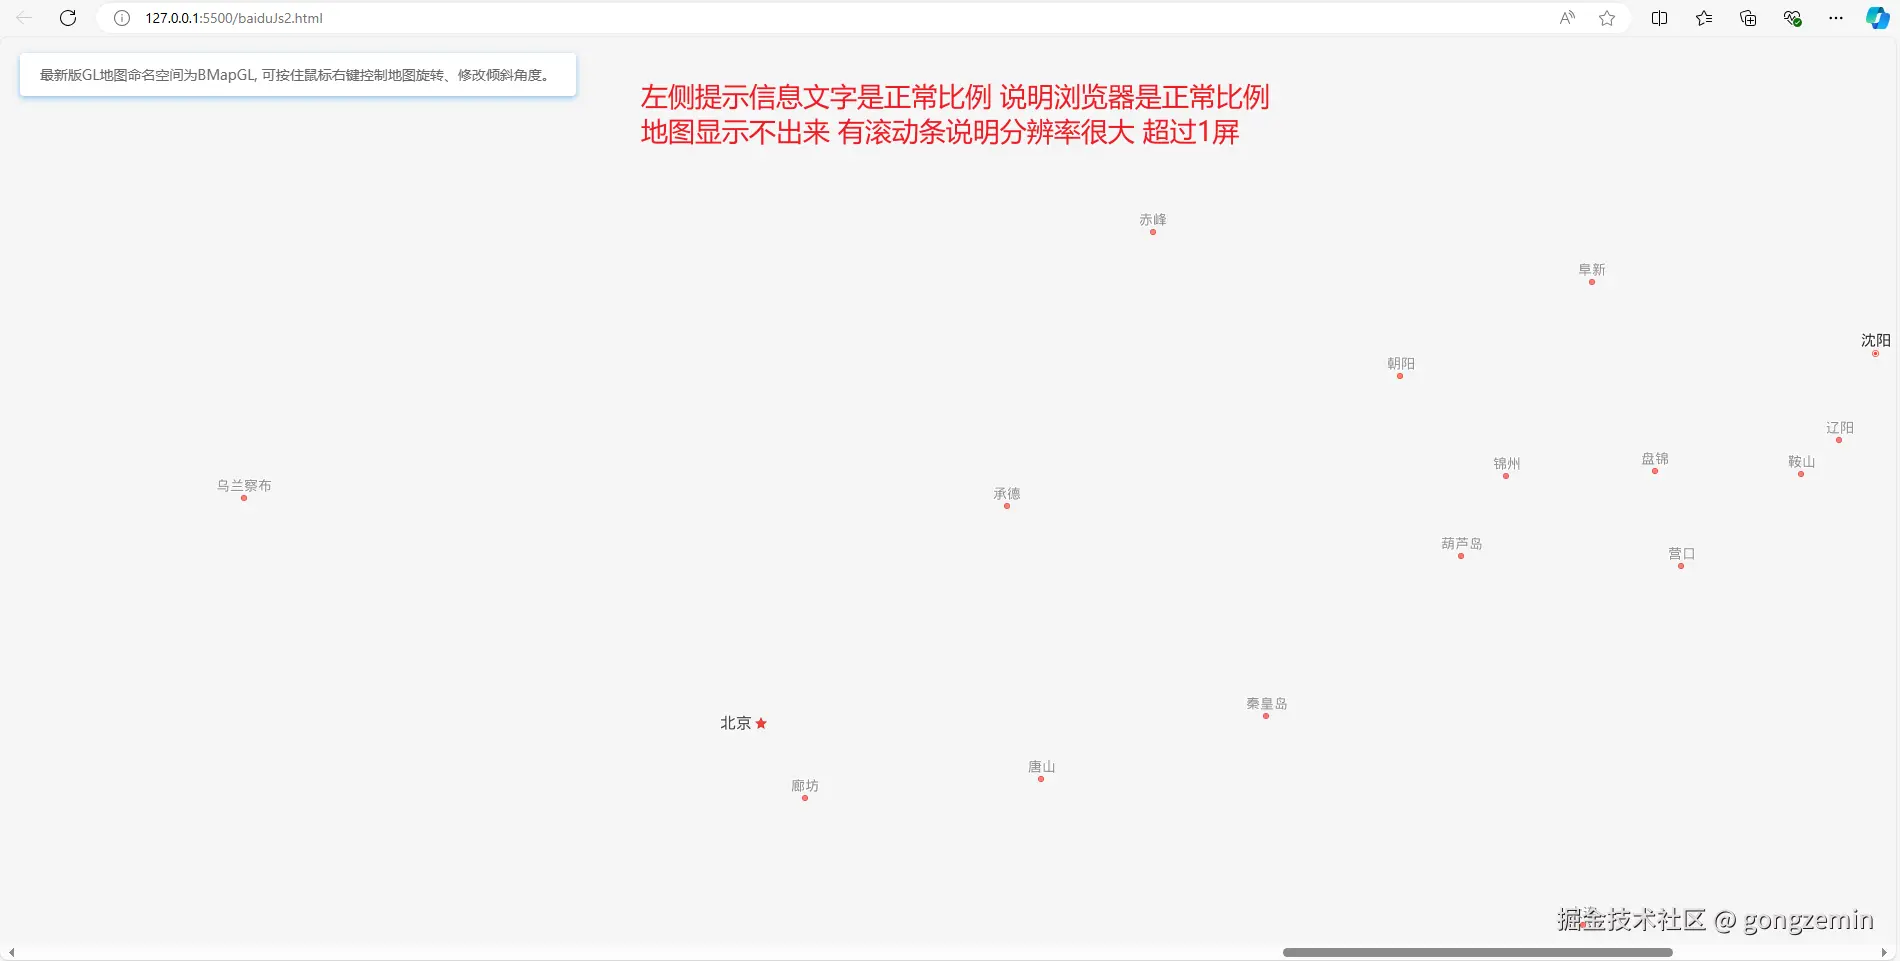The width and height of the screenshot is (1900, 961).
Task: Open Browser Essentials heart icon
Action: pyautogui.click(x=1792, y=18)
